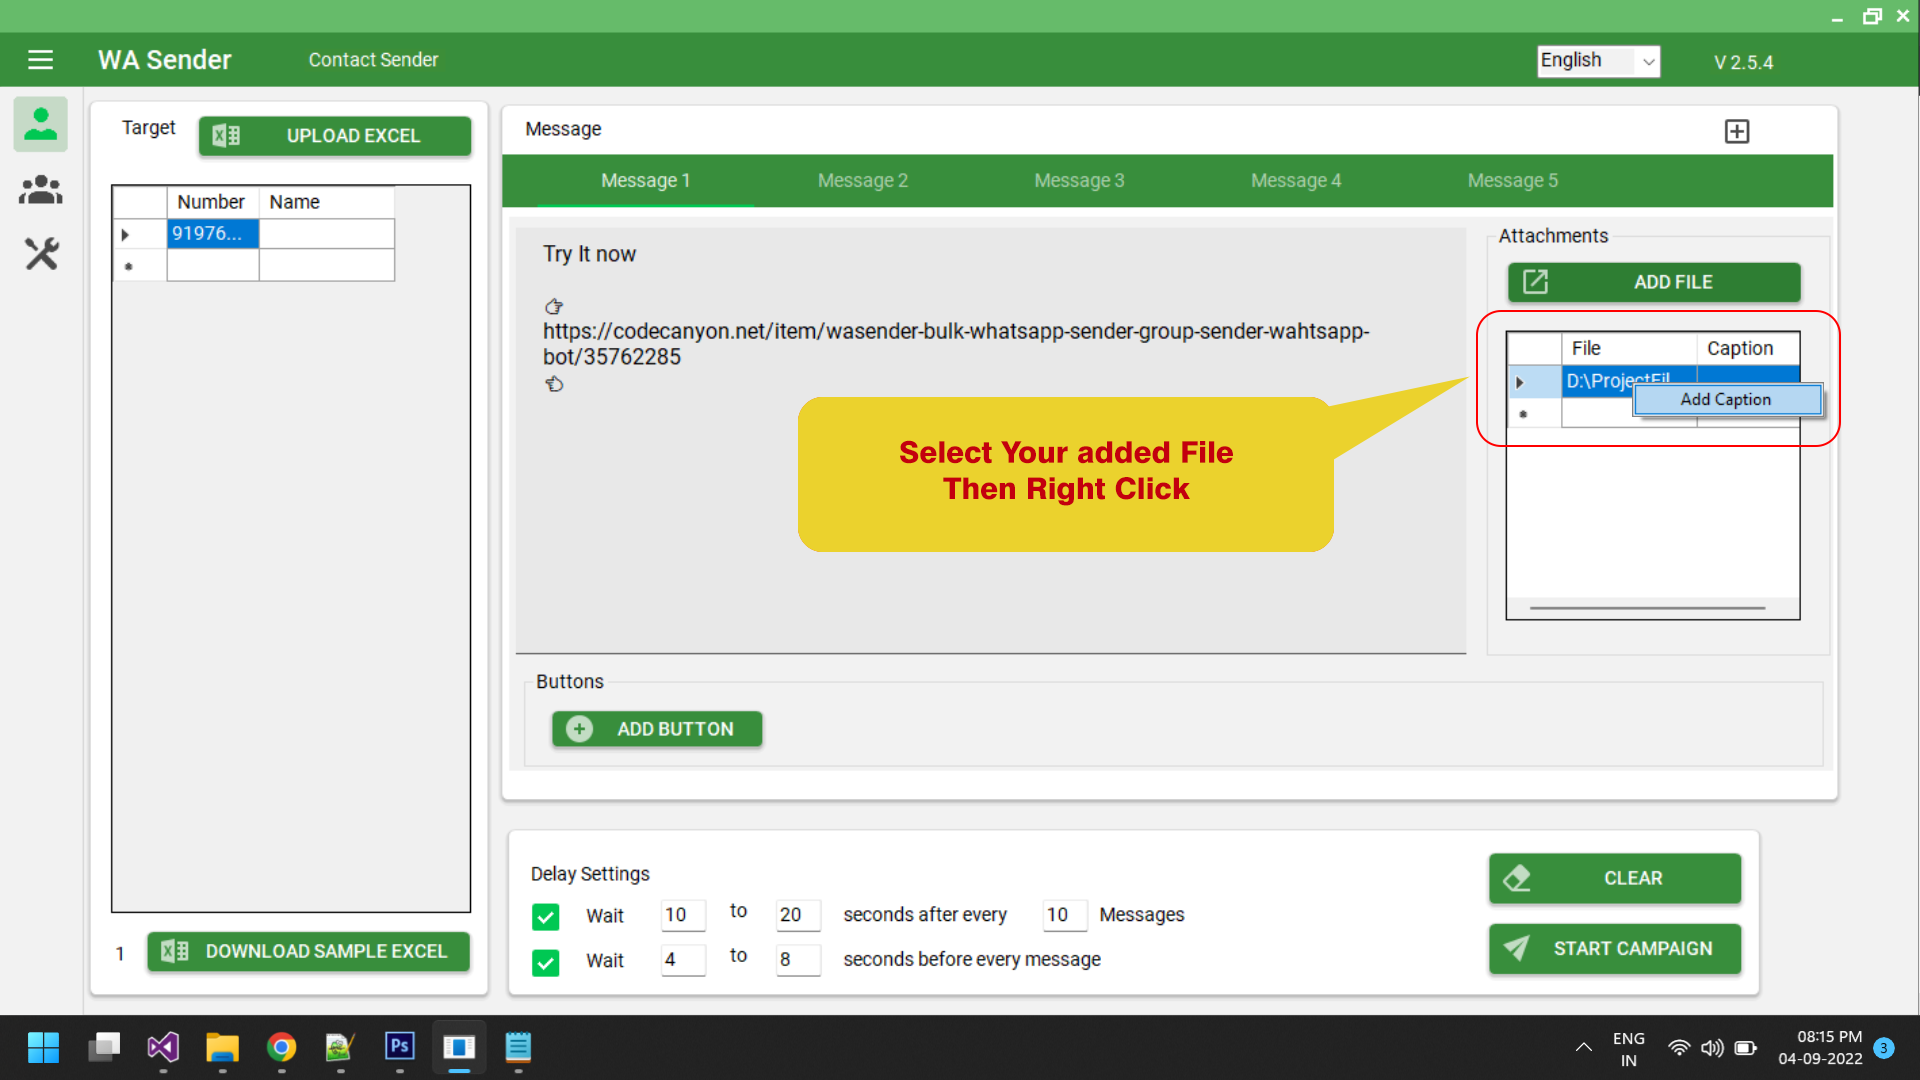Click the attachments horizontal scrollbar
Screen dimensions: 1920x1080
point(1646,608)
